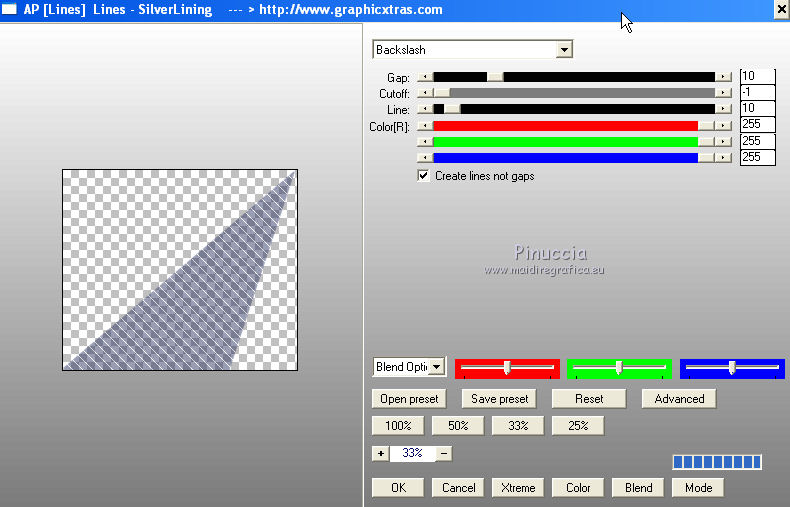Select the 33% zoom preset button

[518, 426]
